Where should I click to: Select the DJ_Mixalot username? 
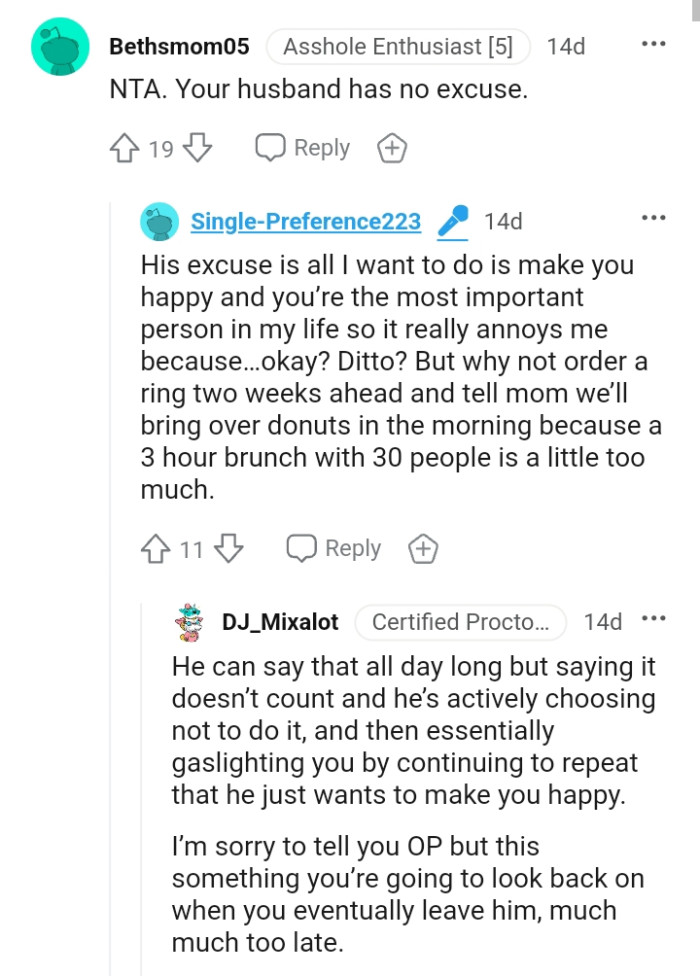282,621
